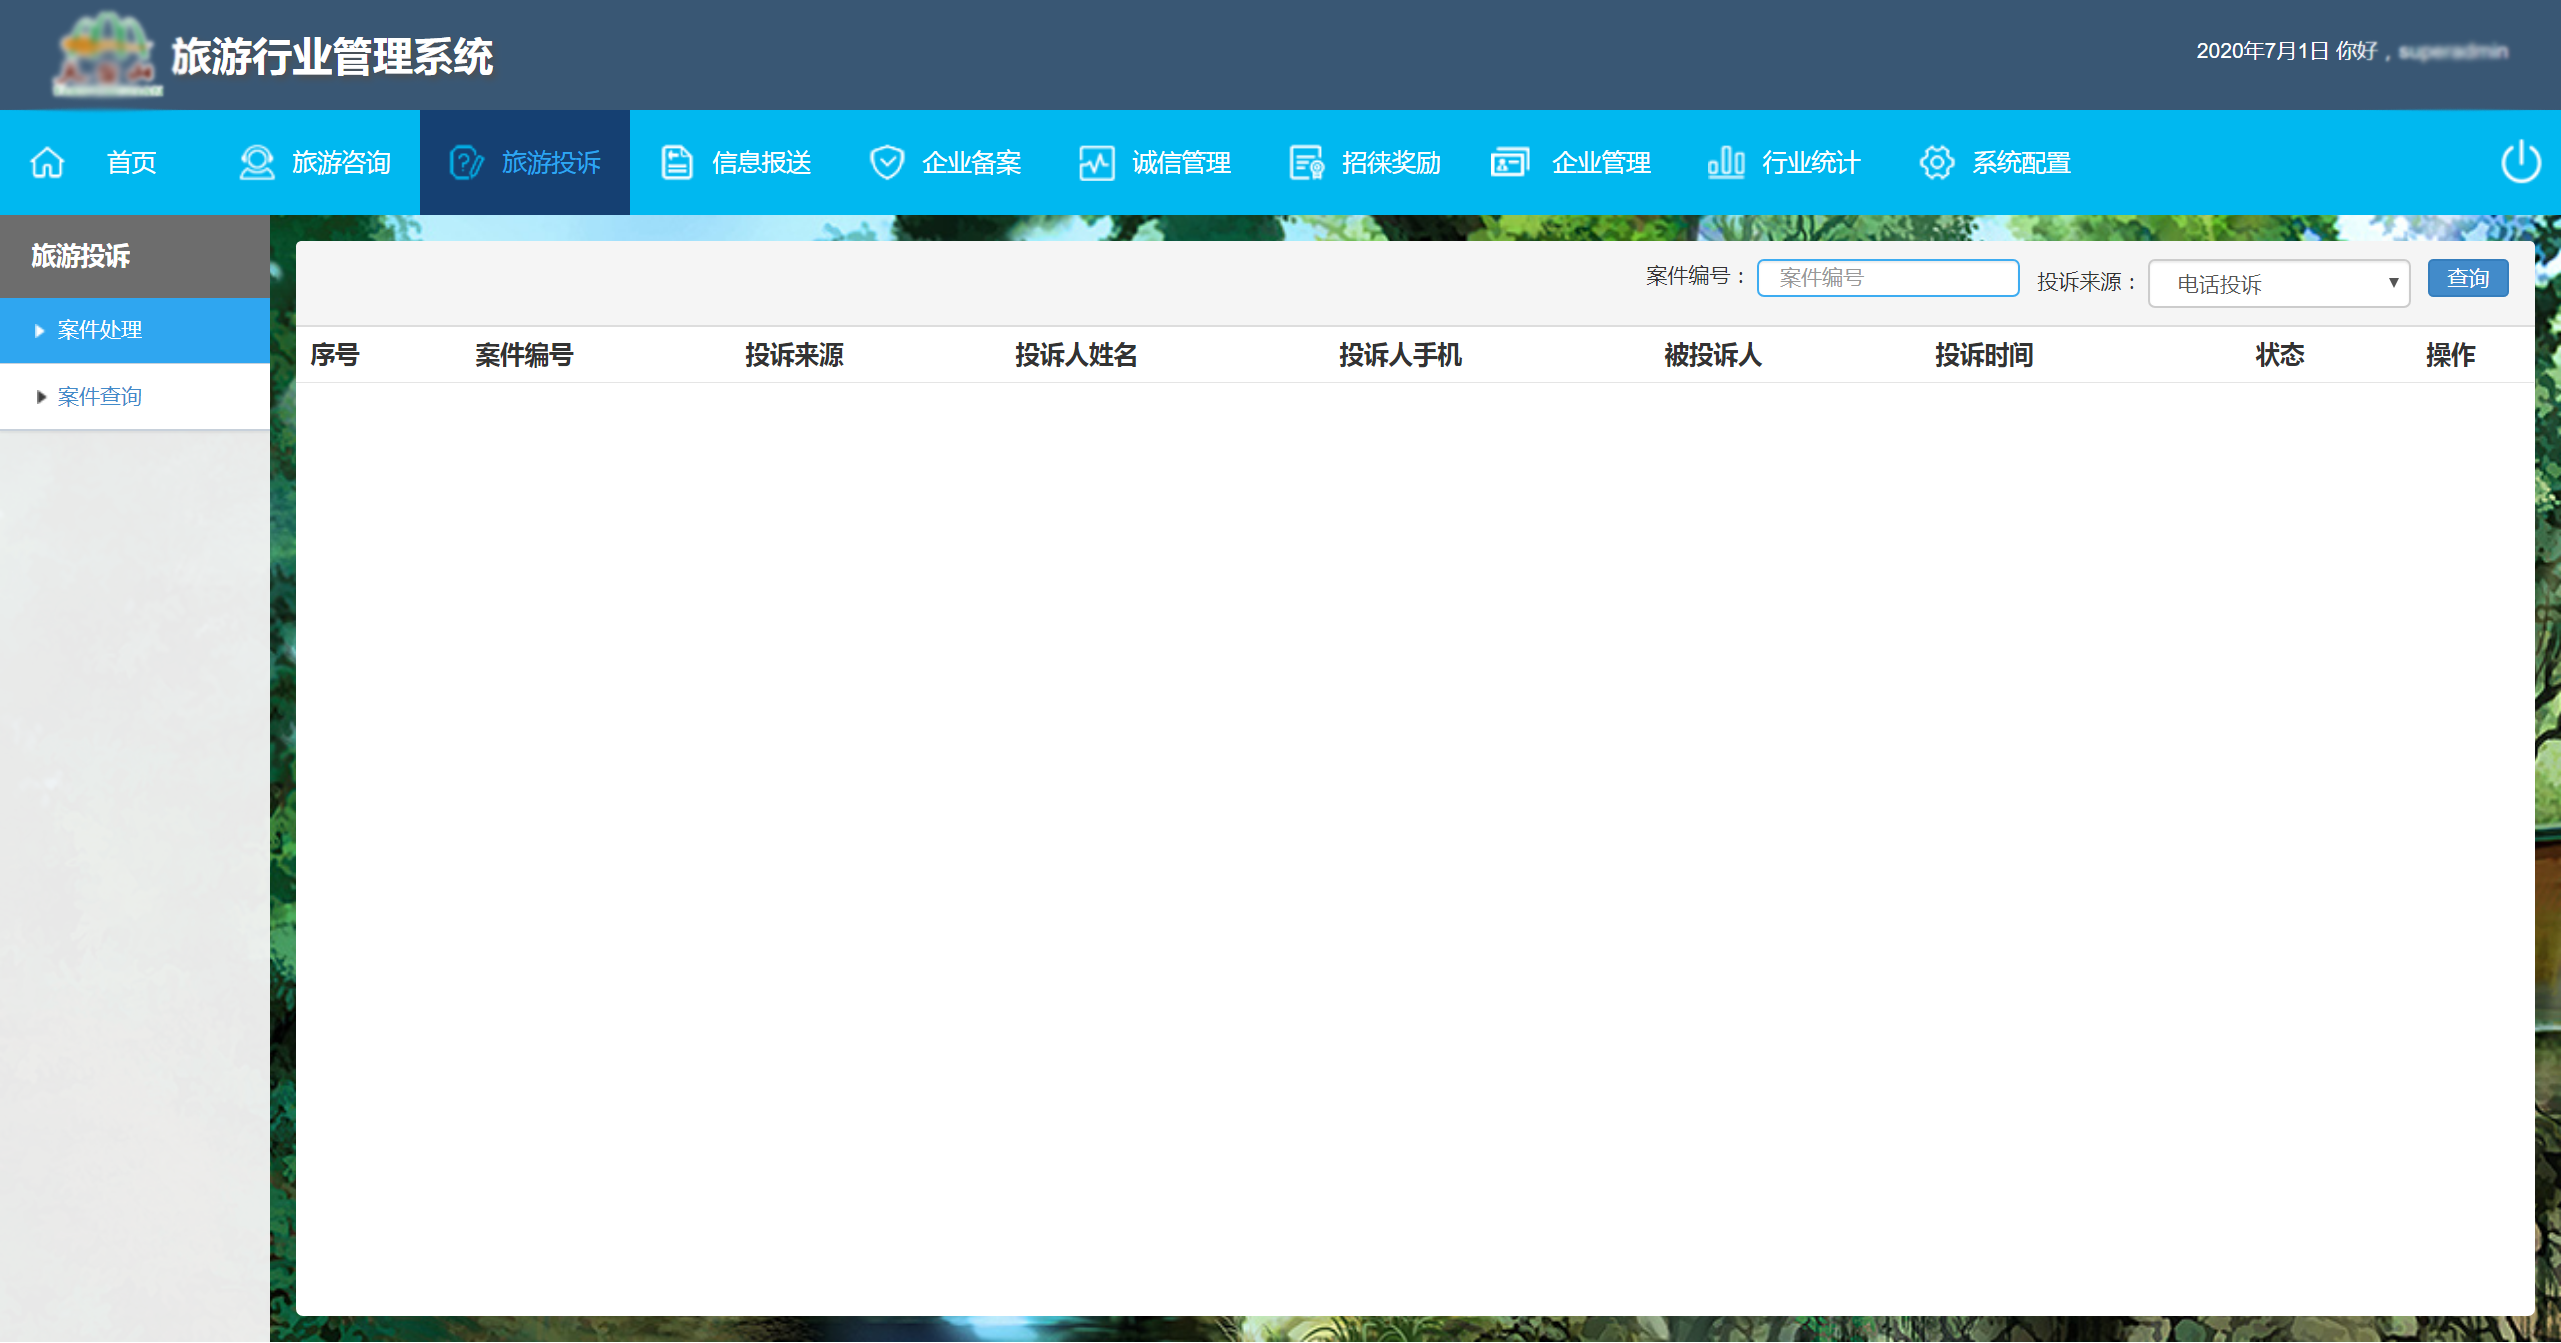
Task: Click the 系统配置 gear icon
Action: click(x=1937, y=162)
